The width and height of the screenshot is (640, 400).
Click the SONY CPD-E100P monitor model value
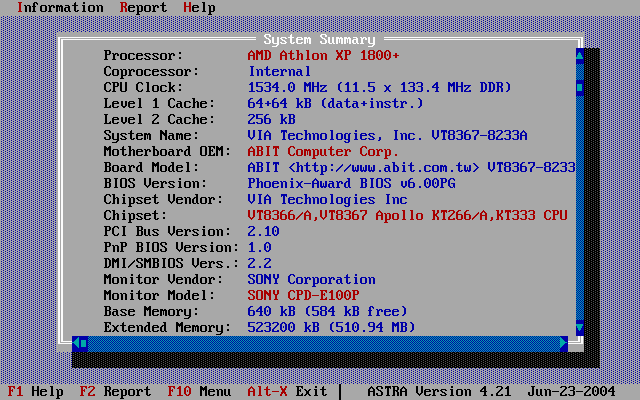click(303, 295)
